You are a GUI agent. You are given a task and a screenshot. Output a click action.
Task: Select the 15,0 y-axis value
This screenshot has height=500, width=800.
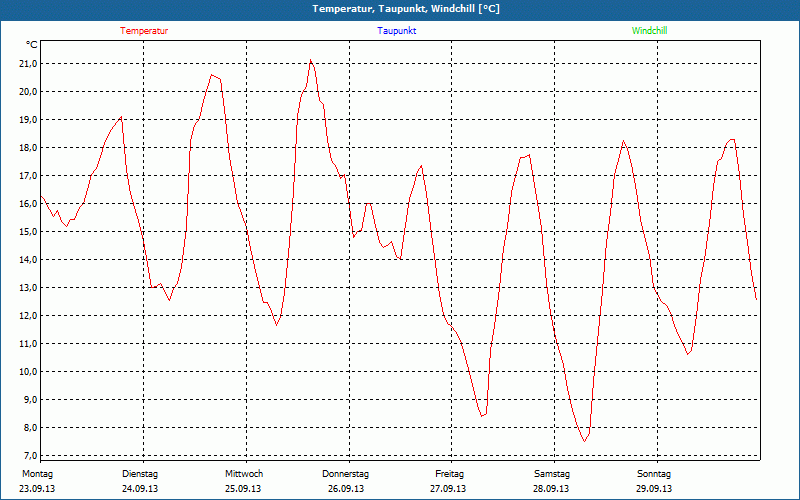tap(27, 232)
